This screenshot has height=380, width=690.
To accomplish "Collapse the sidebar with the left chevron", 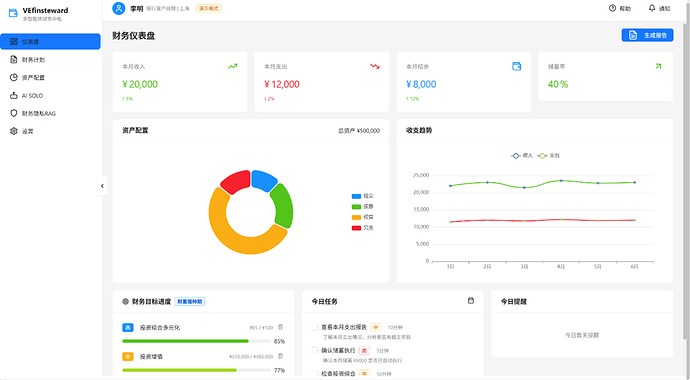I will click(102, 186).
